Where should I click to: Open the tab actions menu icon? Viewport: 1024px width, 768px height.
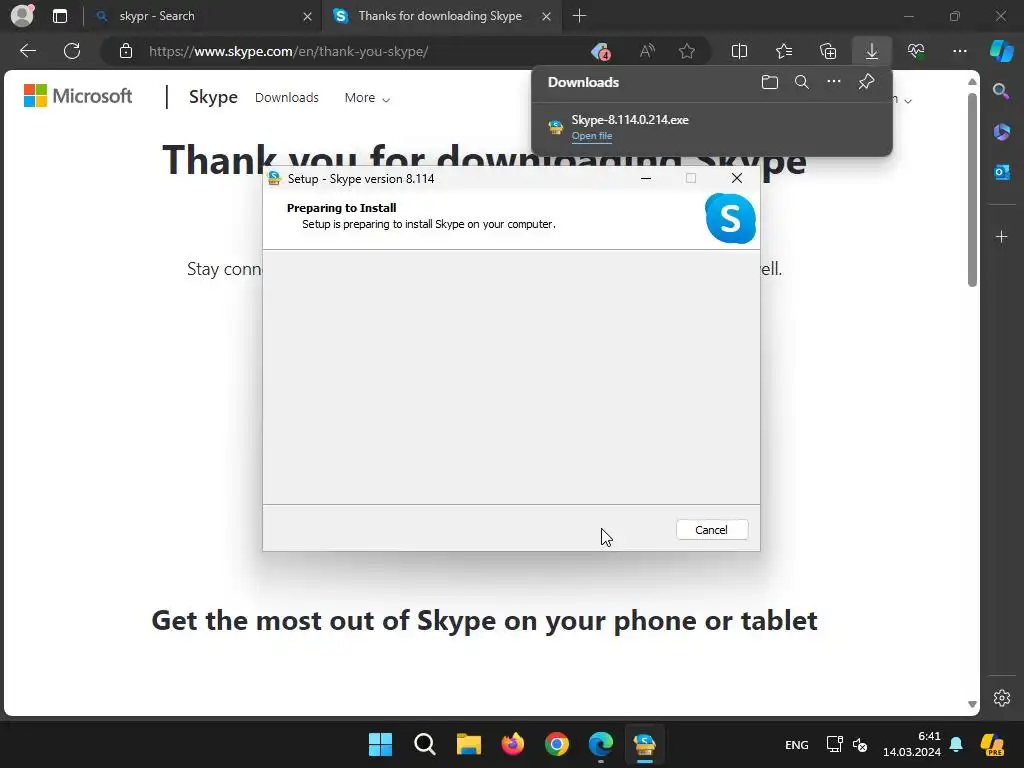click(x=60, y=16)
